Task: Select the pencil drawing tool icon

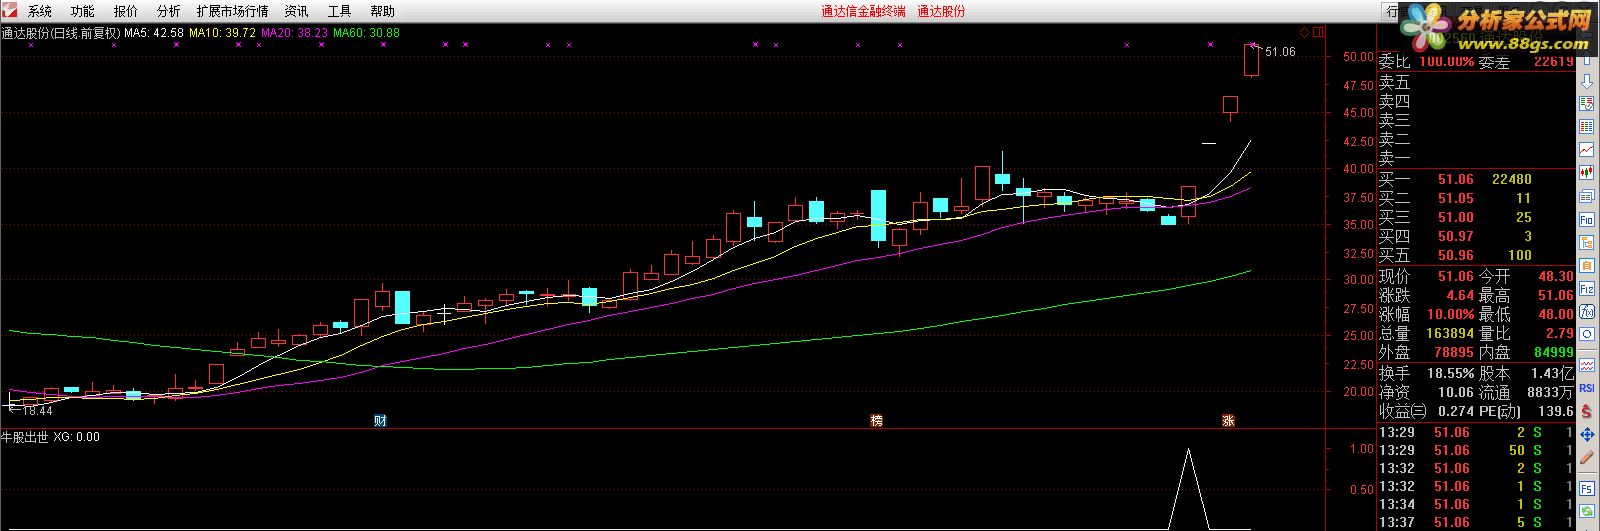Action: coord(1587,458)
